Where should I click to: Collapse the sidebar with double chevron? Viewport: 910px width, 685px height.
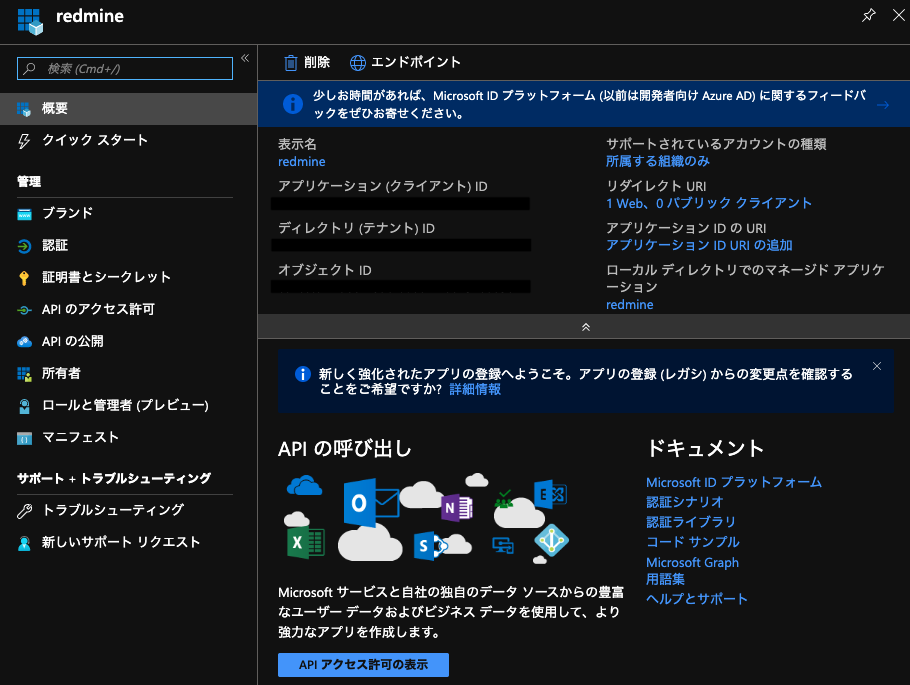coord(245,58)
